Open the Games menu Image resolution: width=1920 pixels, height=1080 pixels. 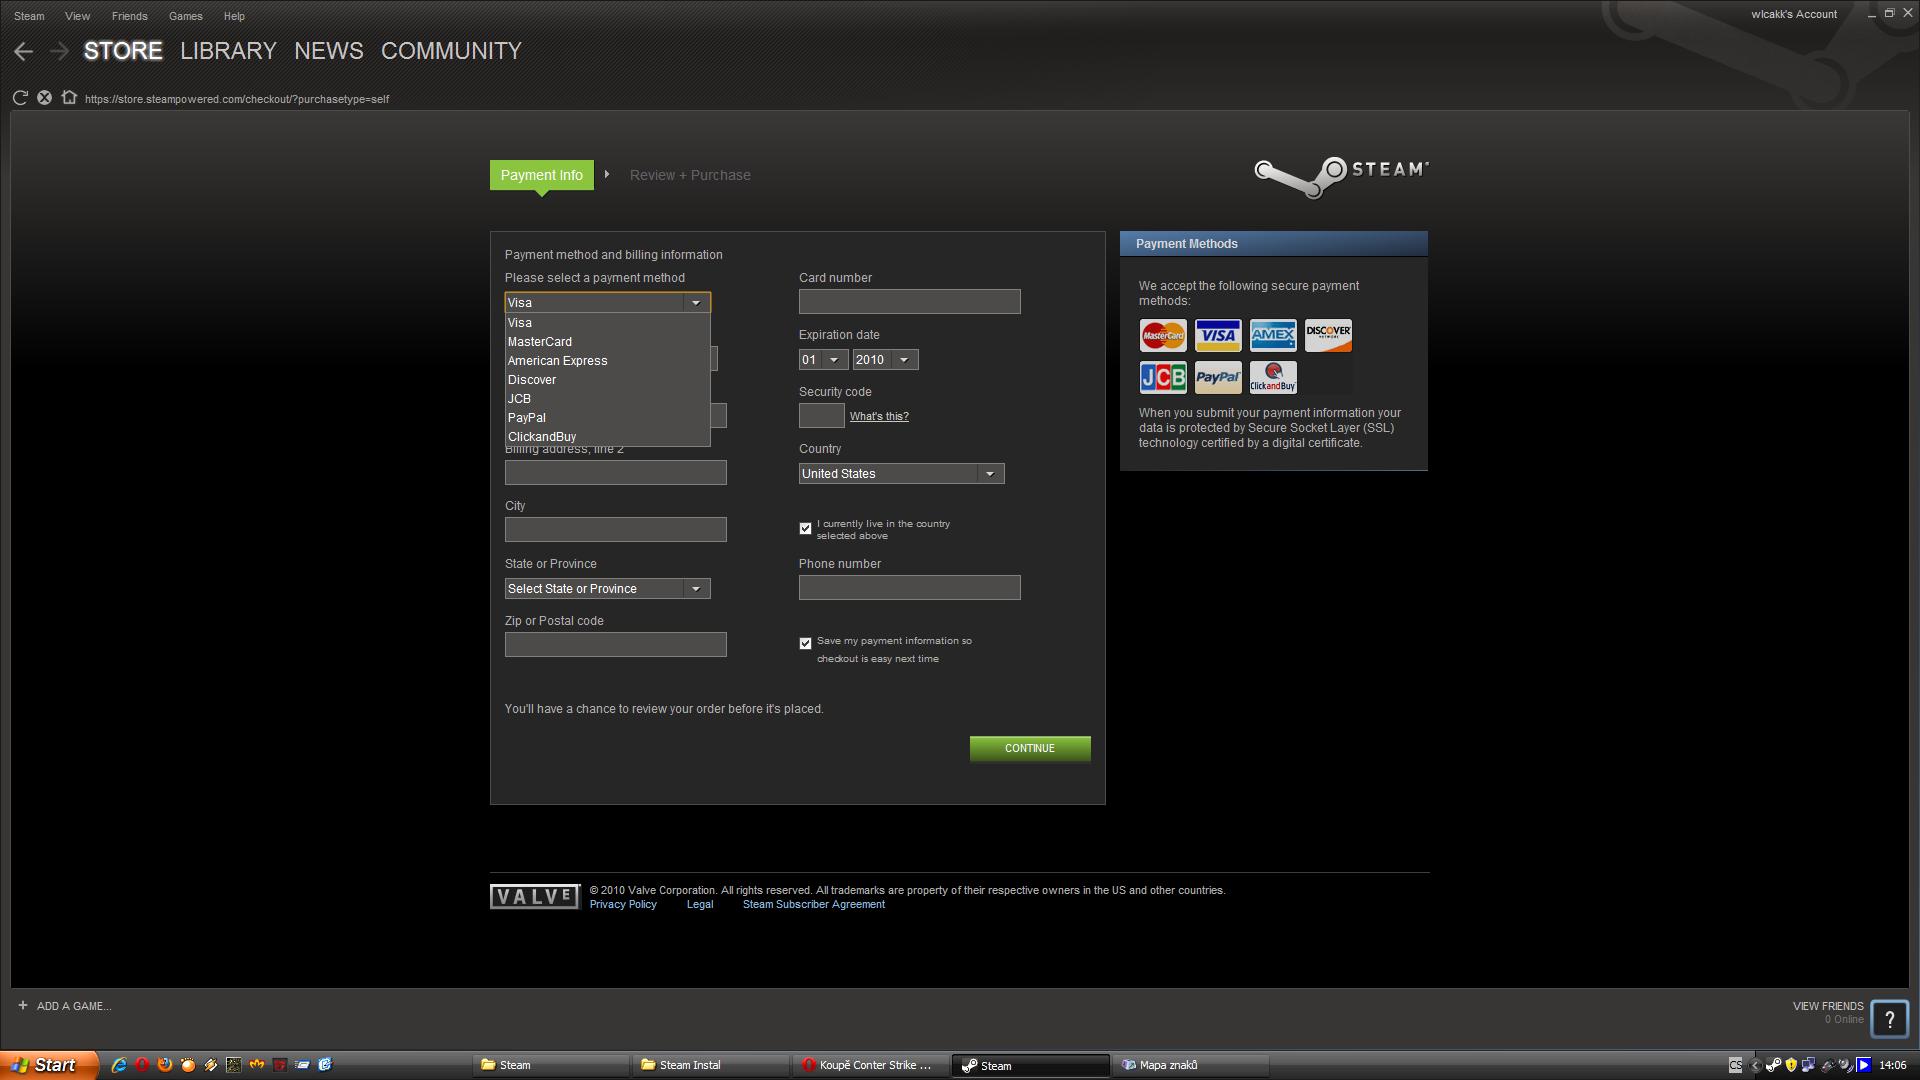[185, 16]
